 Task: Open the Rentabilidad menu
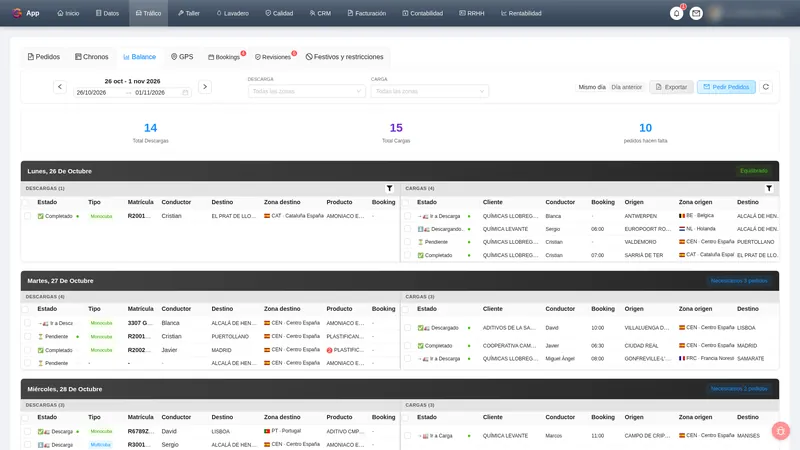click(521, 13)
